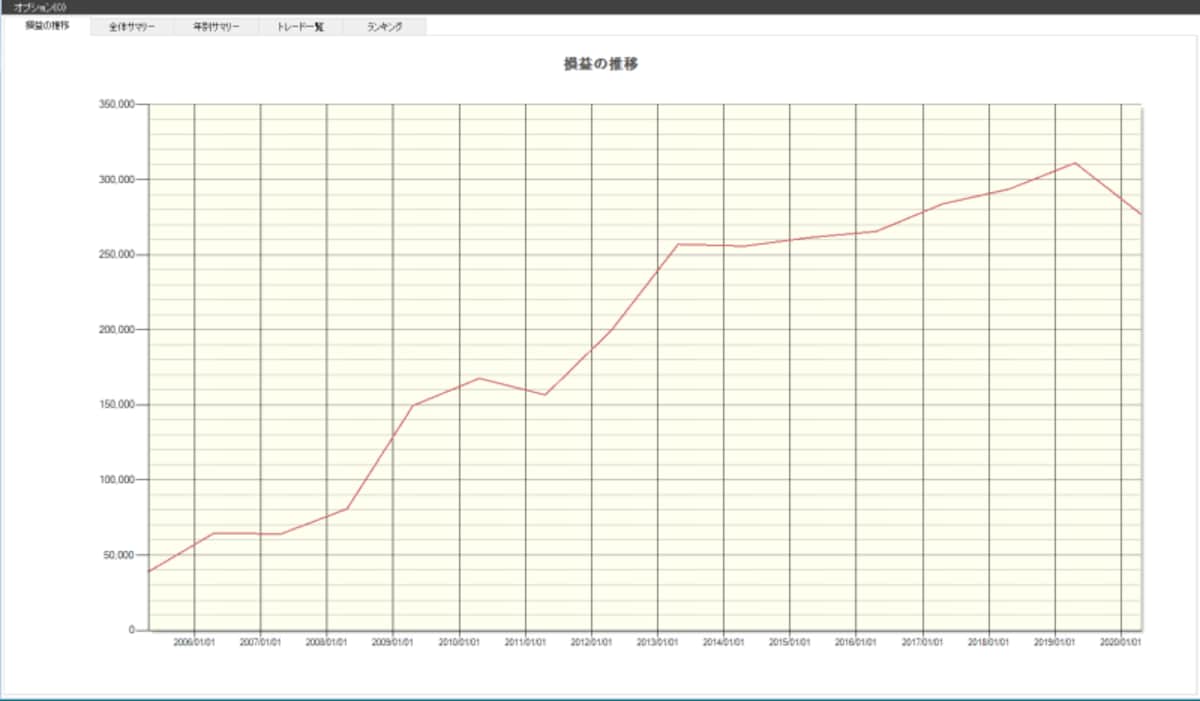The height and width of the screenshot is (701, 1200).
Task: Click the 2020/01/01 x-axis label
Action: 1121,643
